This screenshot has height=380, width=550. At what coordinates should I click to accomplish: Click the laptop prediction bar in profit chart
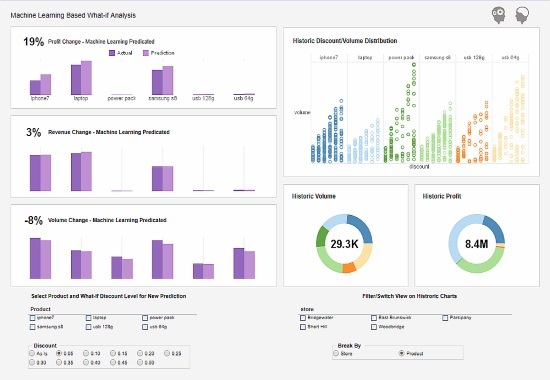pos(86,78)
